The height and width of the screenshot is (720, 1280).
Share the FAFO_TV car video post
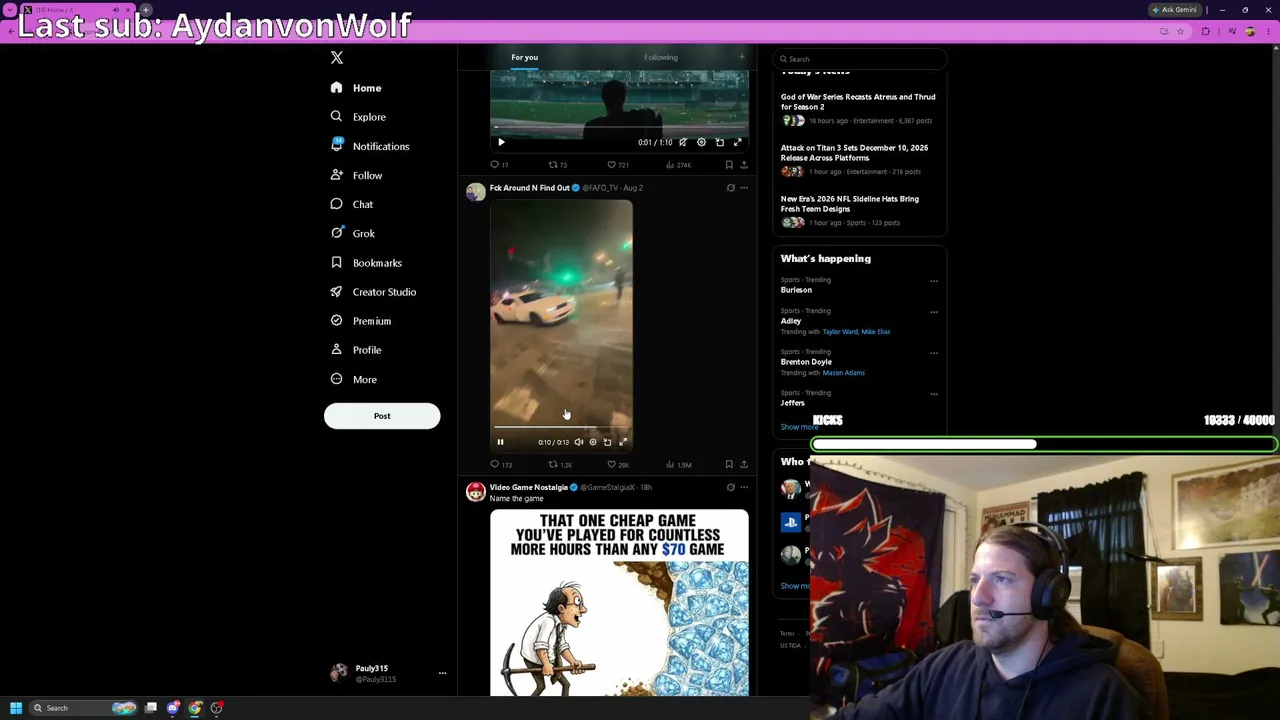tap(743, 465)
